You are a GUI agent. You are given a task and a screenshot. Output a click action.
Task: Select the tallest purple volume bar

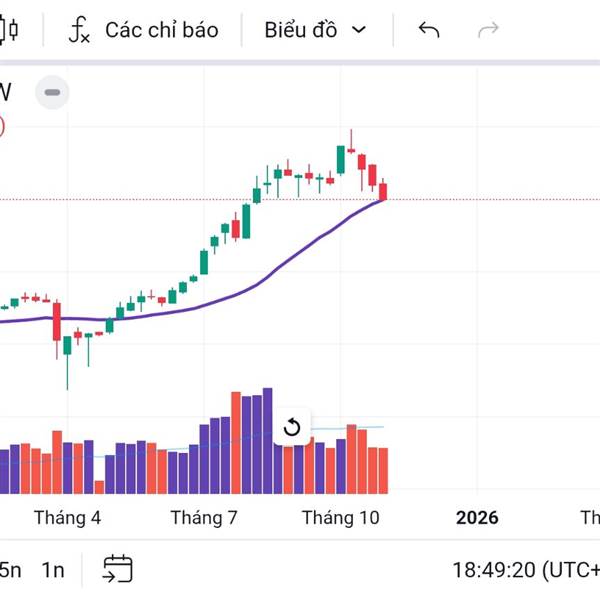coord(267,440)
